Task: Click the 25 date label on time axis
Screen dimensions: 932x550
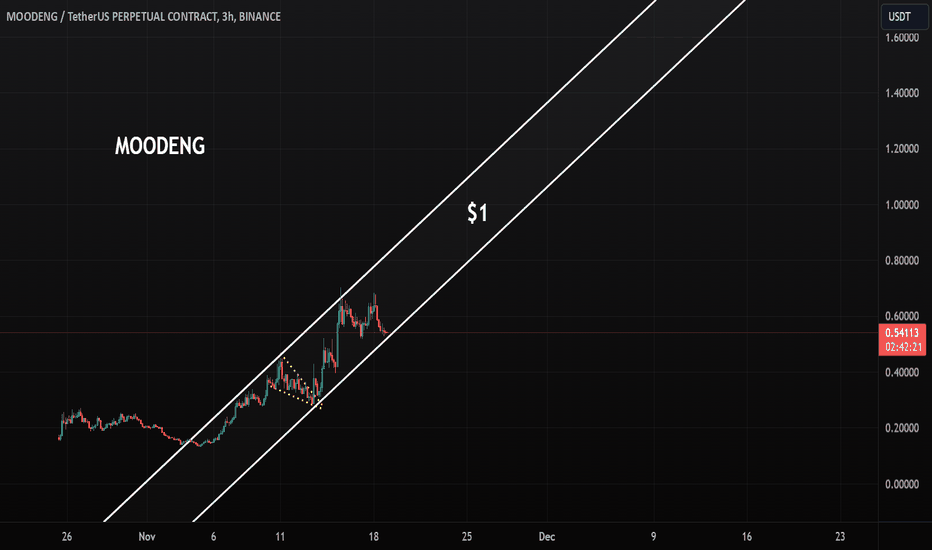Action: 467,536
